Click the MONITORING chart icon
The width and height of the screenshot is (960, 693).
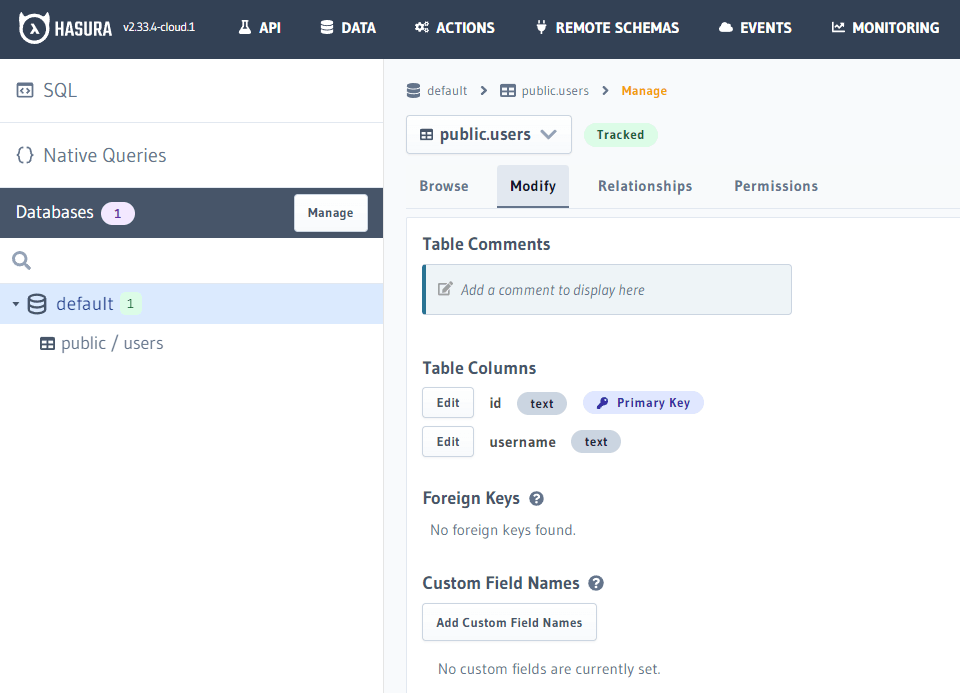click(838, 28)
